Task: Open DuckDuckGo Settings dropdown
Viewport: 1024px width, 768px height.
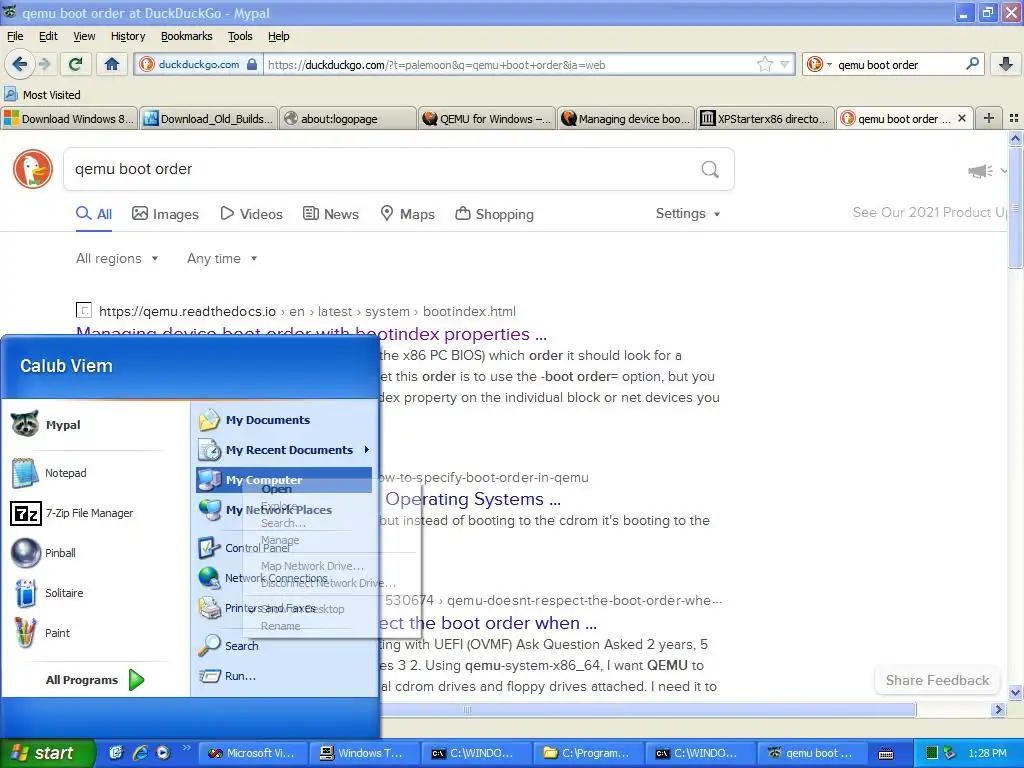Action: click(688, 214)
